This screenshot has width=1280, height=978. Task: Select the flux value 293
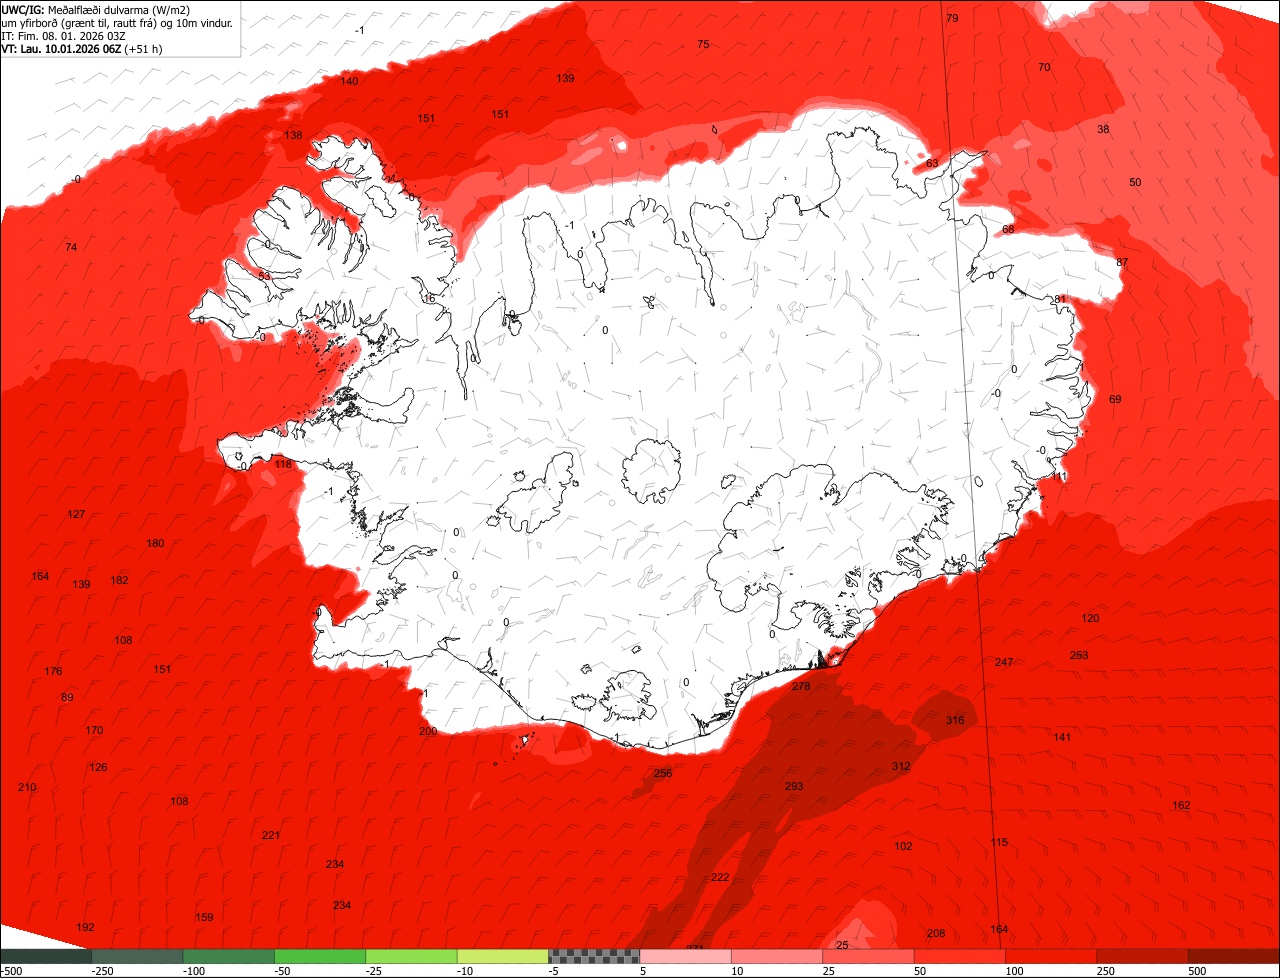click(x=794, y=787)
